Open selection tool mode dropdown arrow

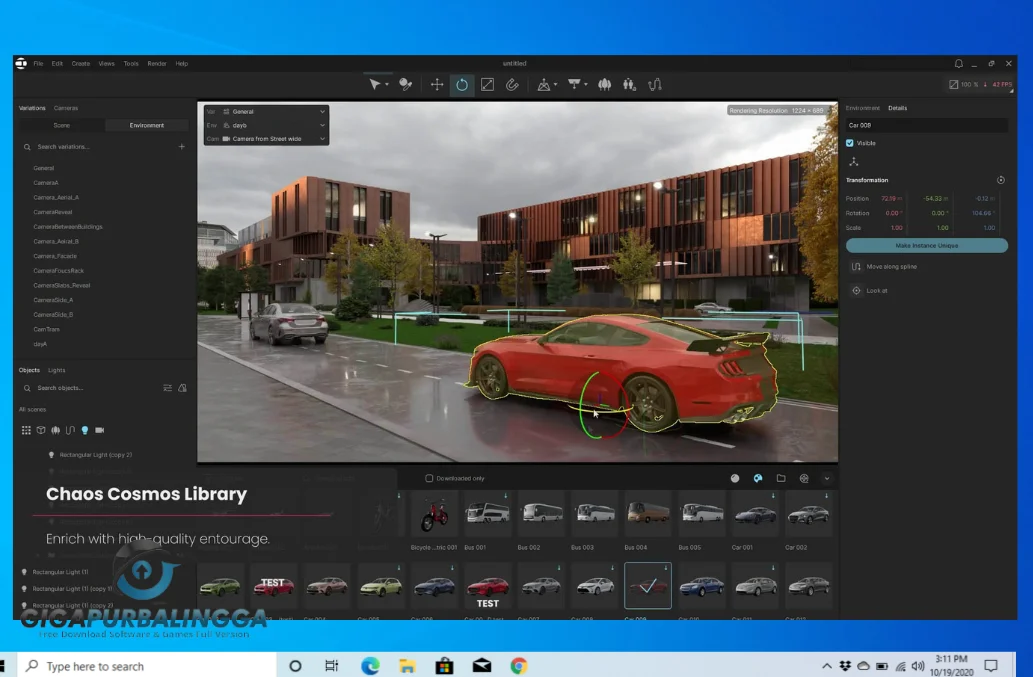pyautogui.click(x=387, y=84)
